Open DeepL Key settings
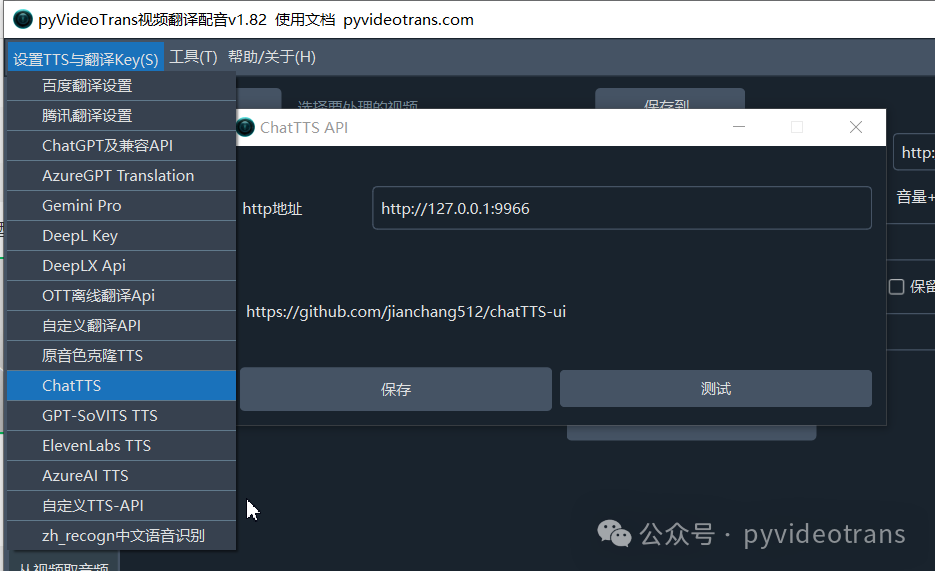935x571 pixels. pyautogui.click(x=122, y=235)
